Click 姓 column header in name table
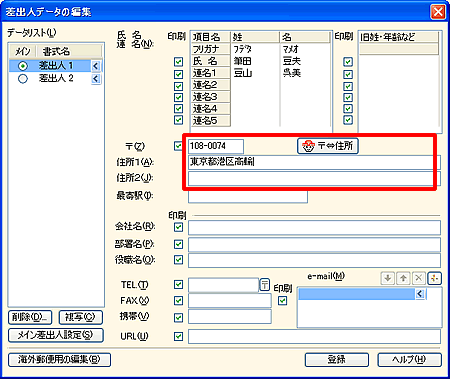The width and height of the screenshot is (450, 379). (x=255, y=37)
